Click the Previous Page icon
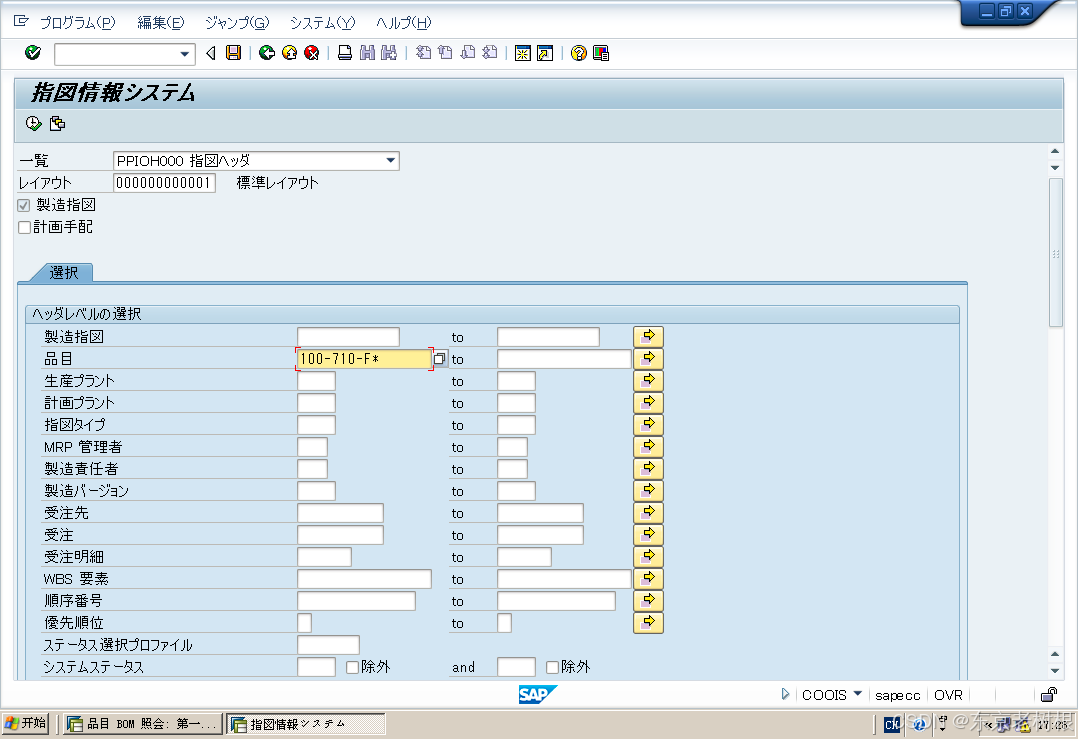The image size is (1078, 739). pos(446,53)
